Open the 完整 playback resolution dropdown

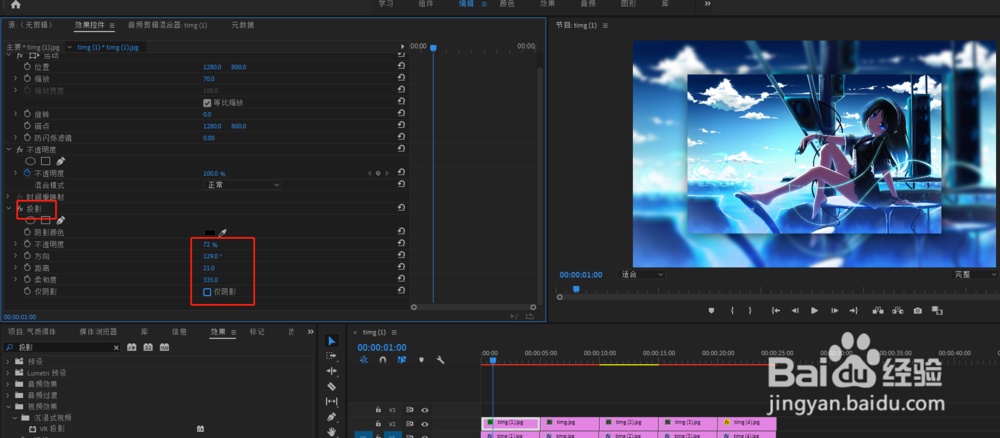(x=975, y=274)
